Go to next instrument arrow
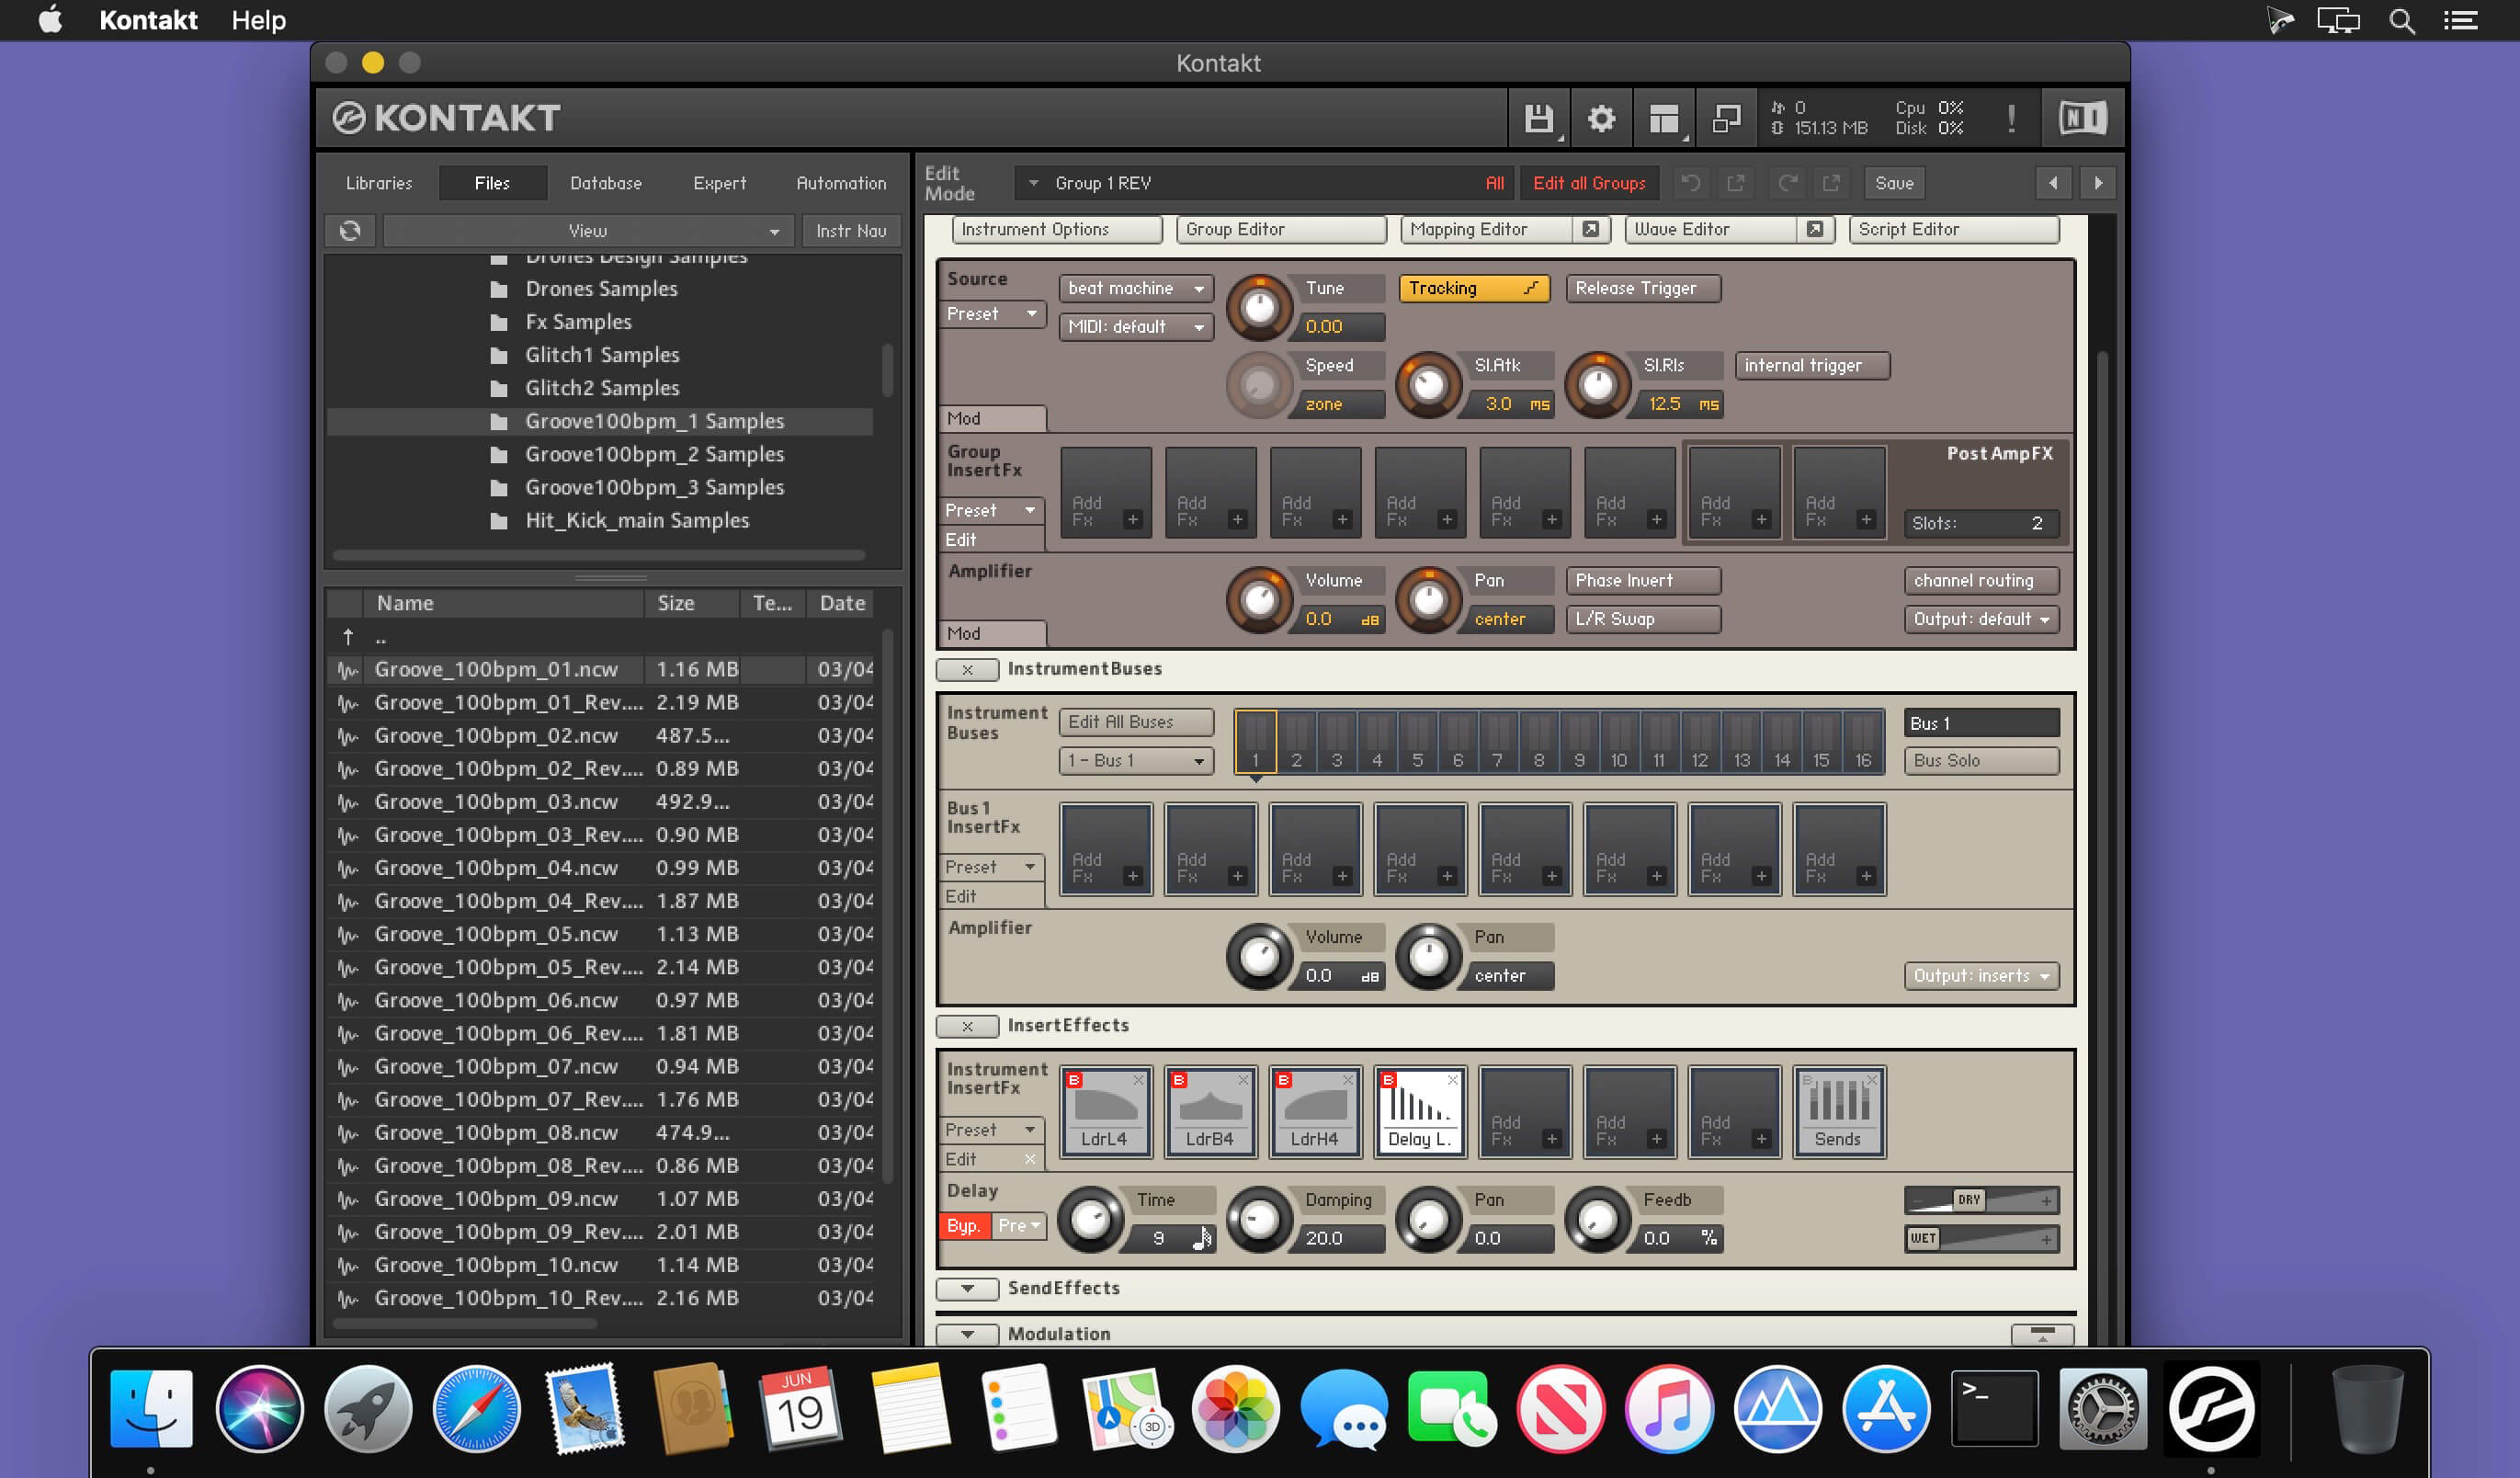This screenshot has height=1478, width=2520. coord(2098,183)
